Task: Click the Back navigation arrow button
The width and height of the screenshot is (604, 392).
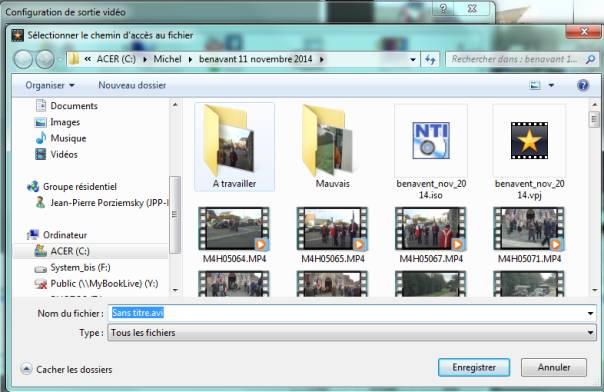Action: 23,60
